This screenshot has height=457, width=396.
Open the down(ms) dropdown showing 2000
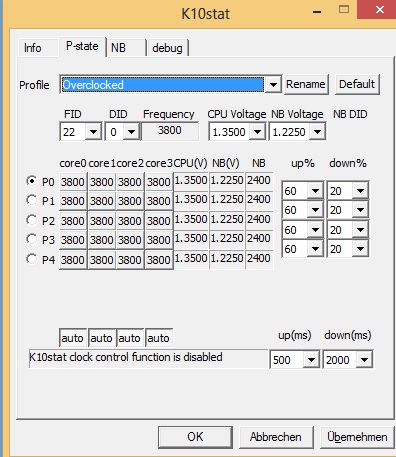click(x=364, y=360)
